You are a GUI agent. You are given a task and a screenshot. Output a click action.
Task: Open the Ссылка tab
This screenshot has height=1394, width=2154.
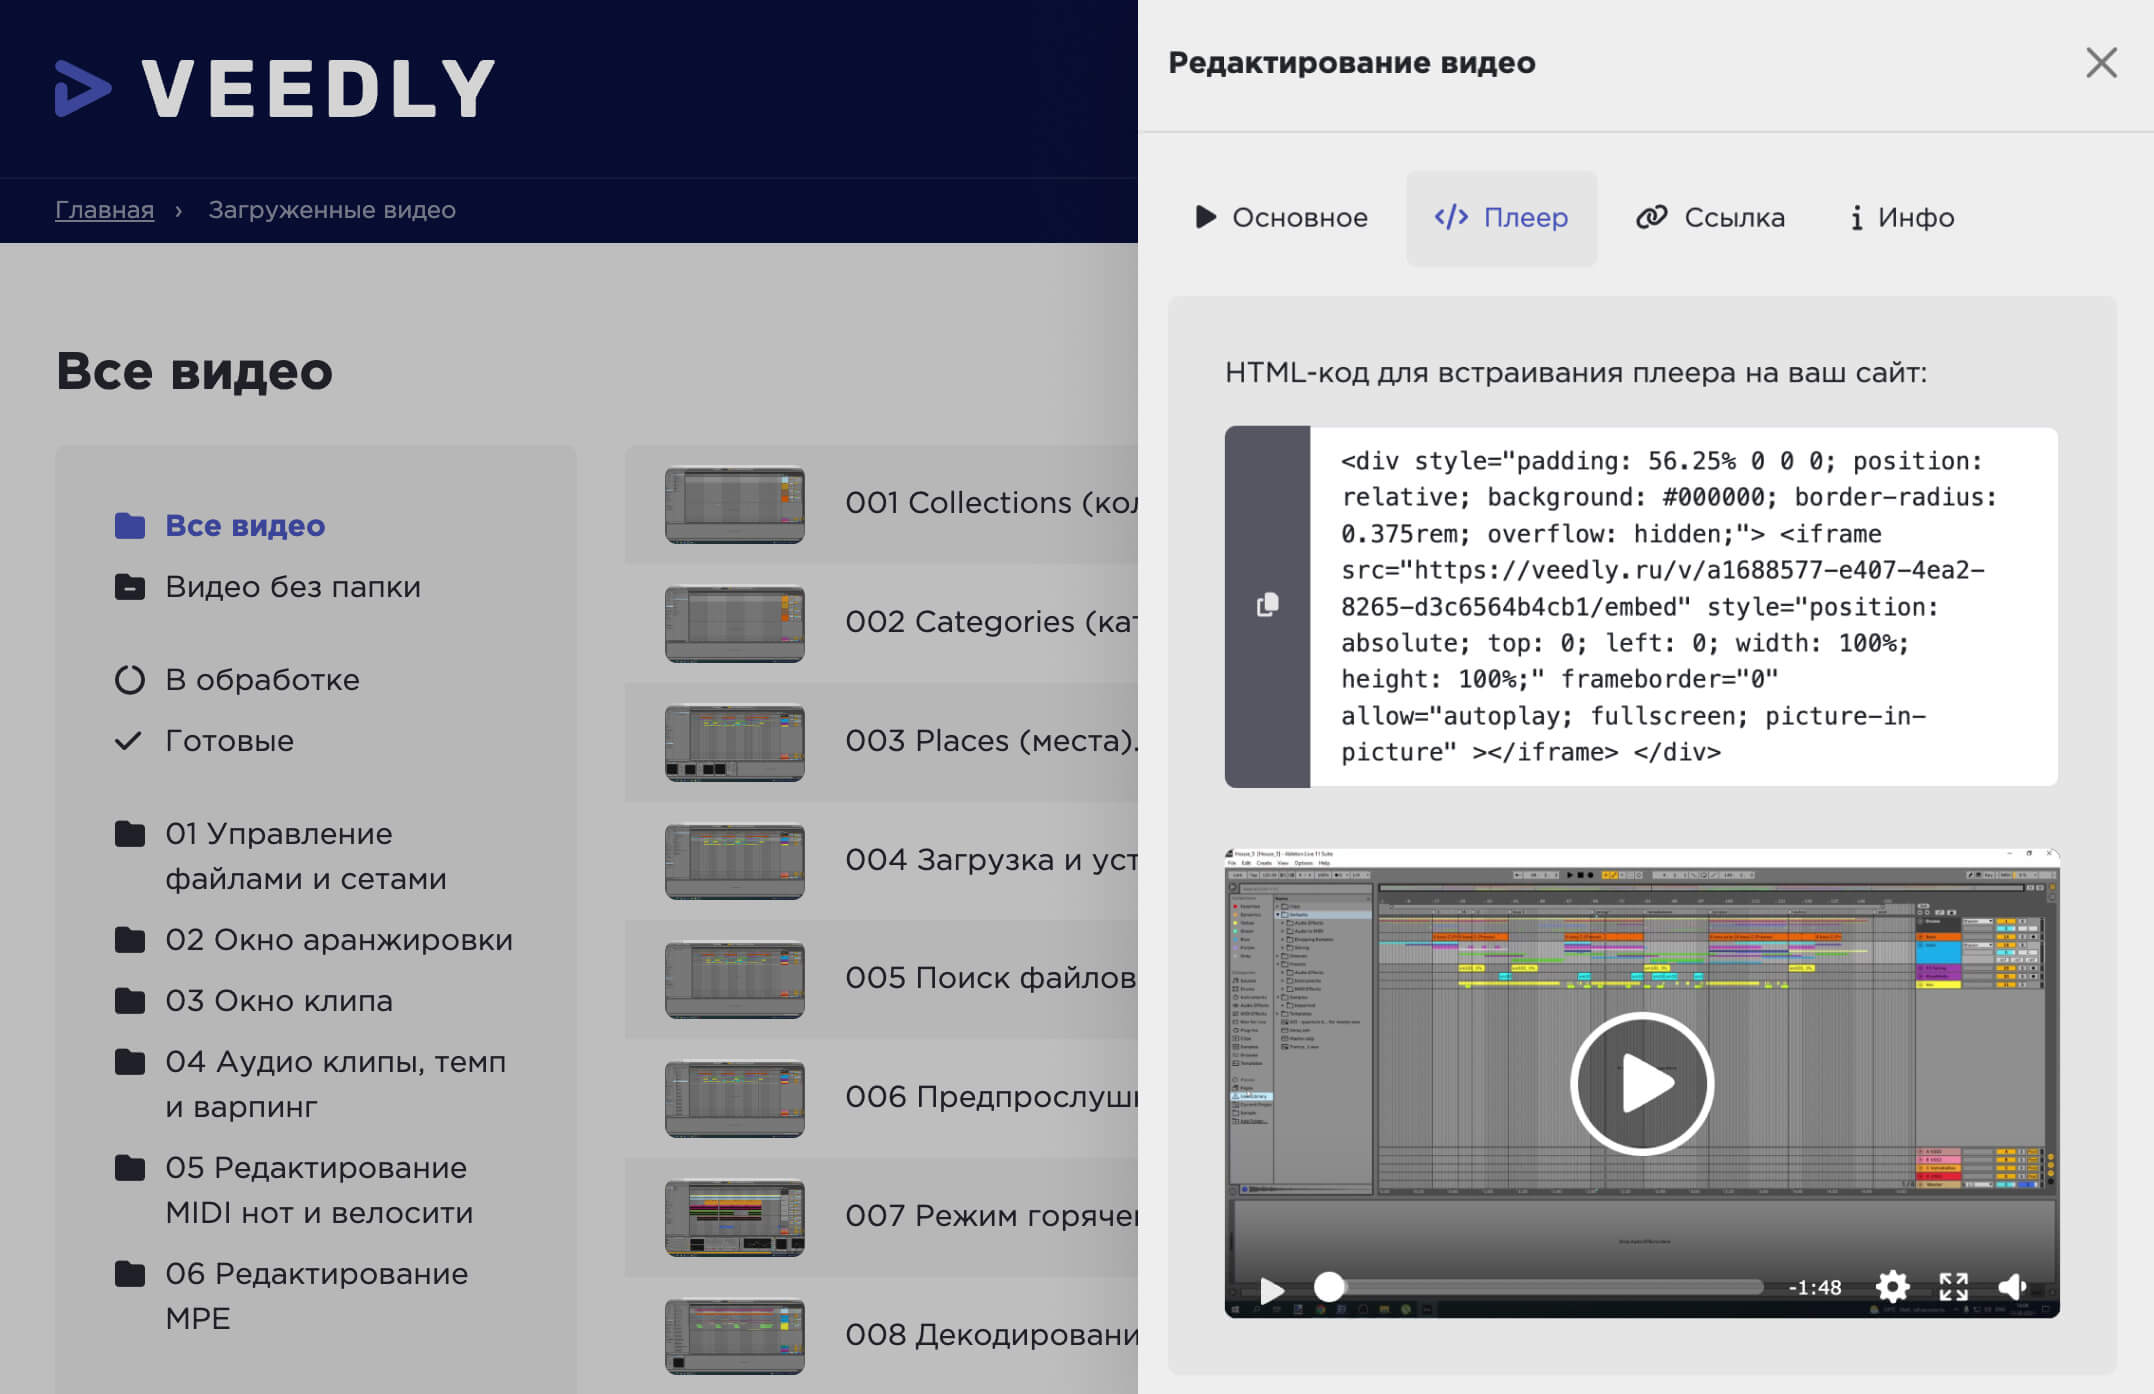pos(1711,218)
